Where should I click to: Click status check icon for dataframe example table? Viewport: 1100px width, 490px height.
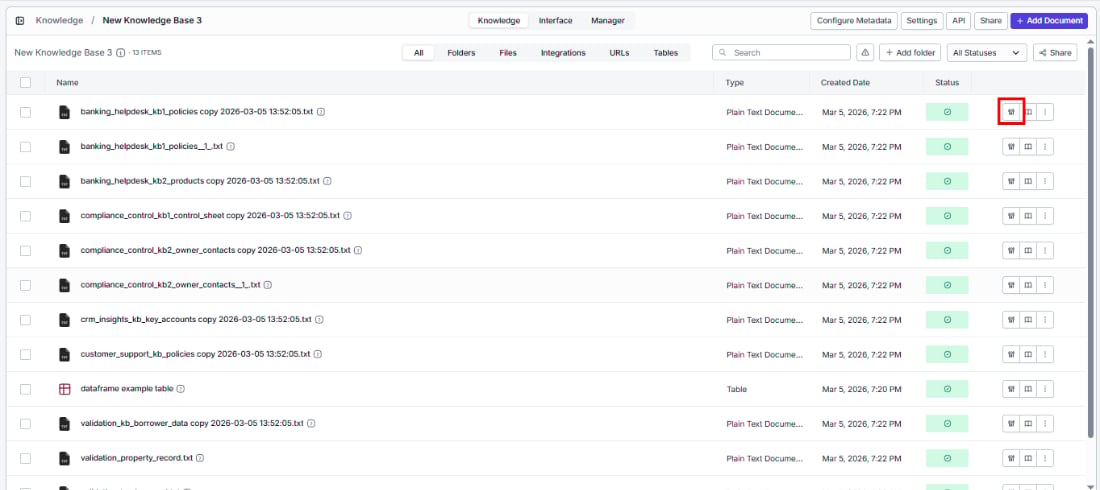[947, 389]
